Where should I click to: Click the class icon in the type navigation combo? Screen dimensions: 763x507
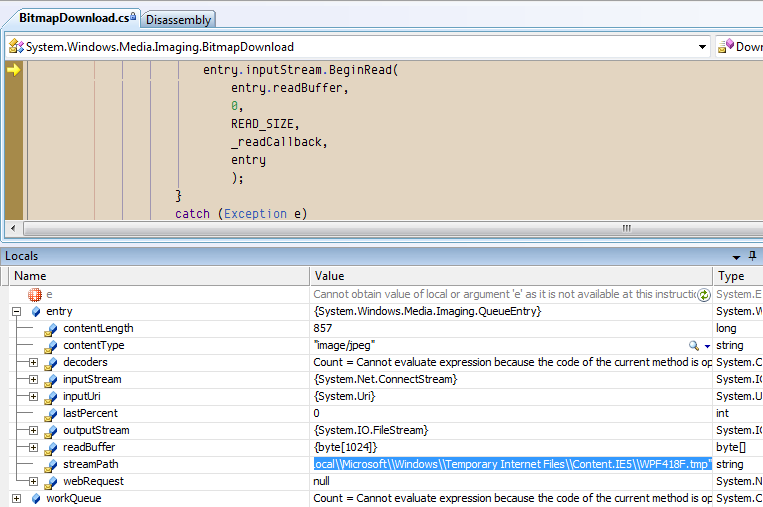[x=16, y=47]
